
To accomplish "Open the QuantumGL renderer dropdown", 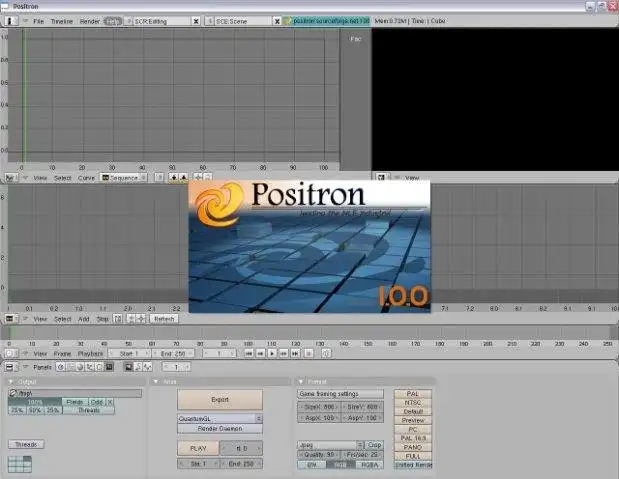I will 219,419.
